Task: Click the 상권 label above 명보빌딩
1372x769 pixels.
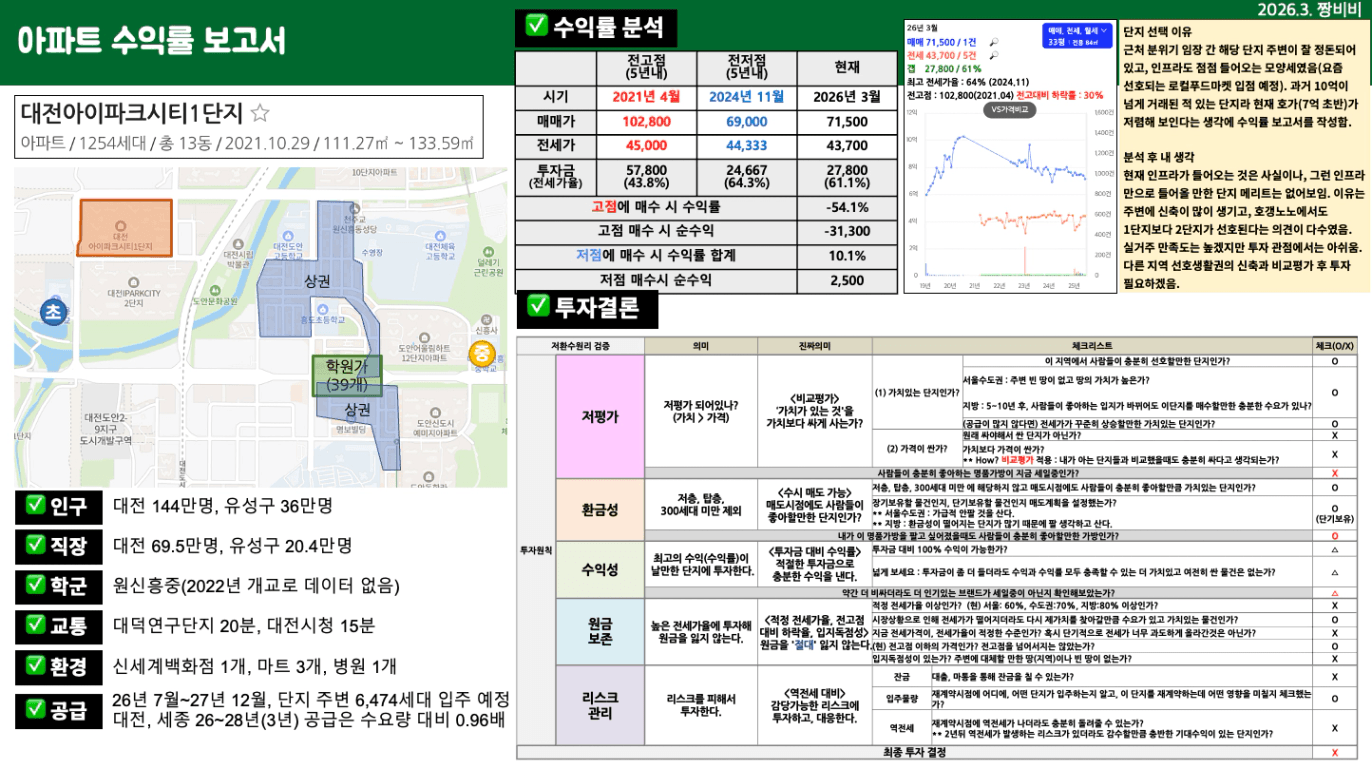Action: 357,410
